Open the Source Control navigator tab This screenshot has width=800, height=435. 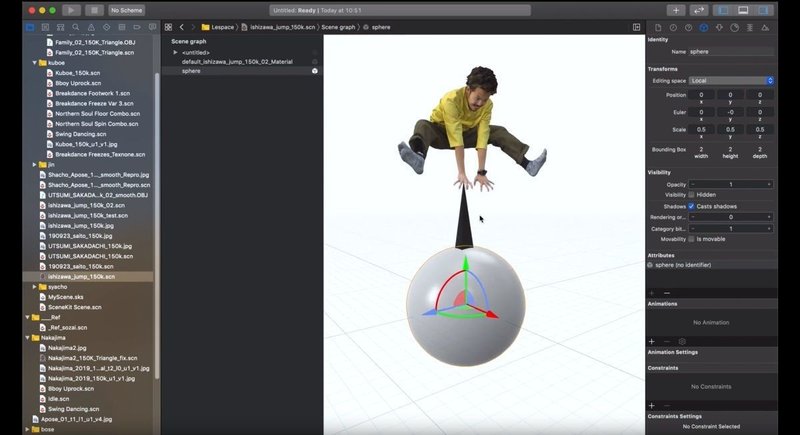pyautogui.click(x=45, y=27)
